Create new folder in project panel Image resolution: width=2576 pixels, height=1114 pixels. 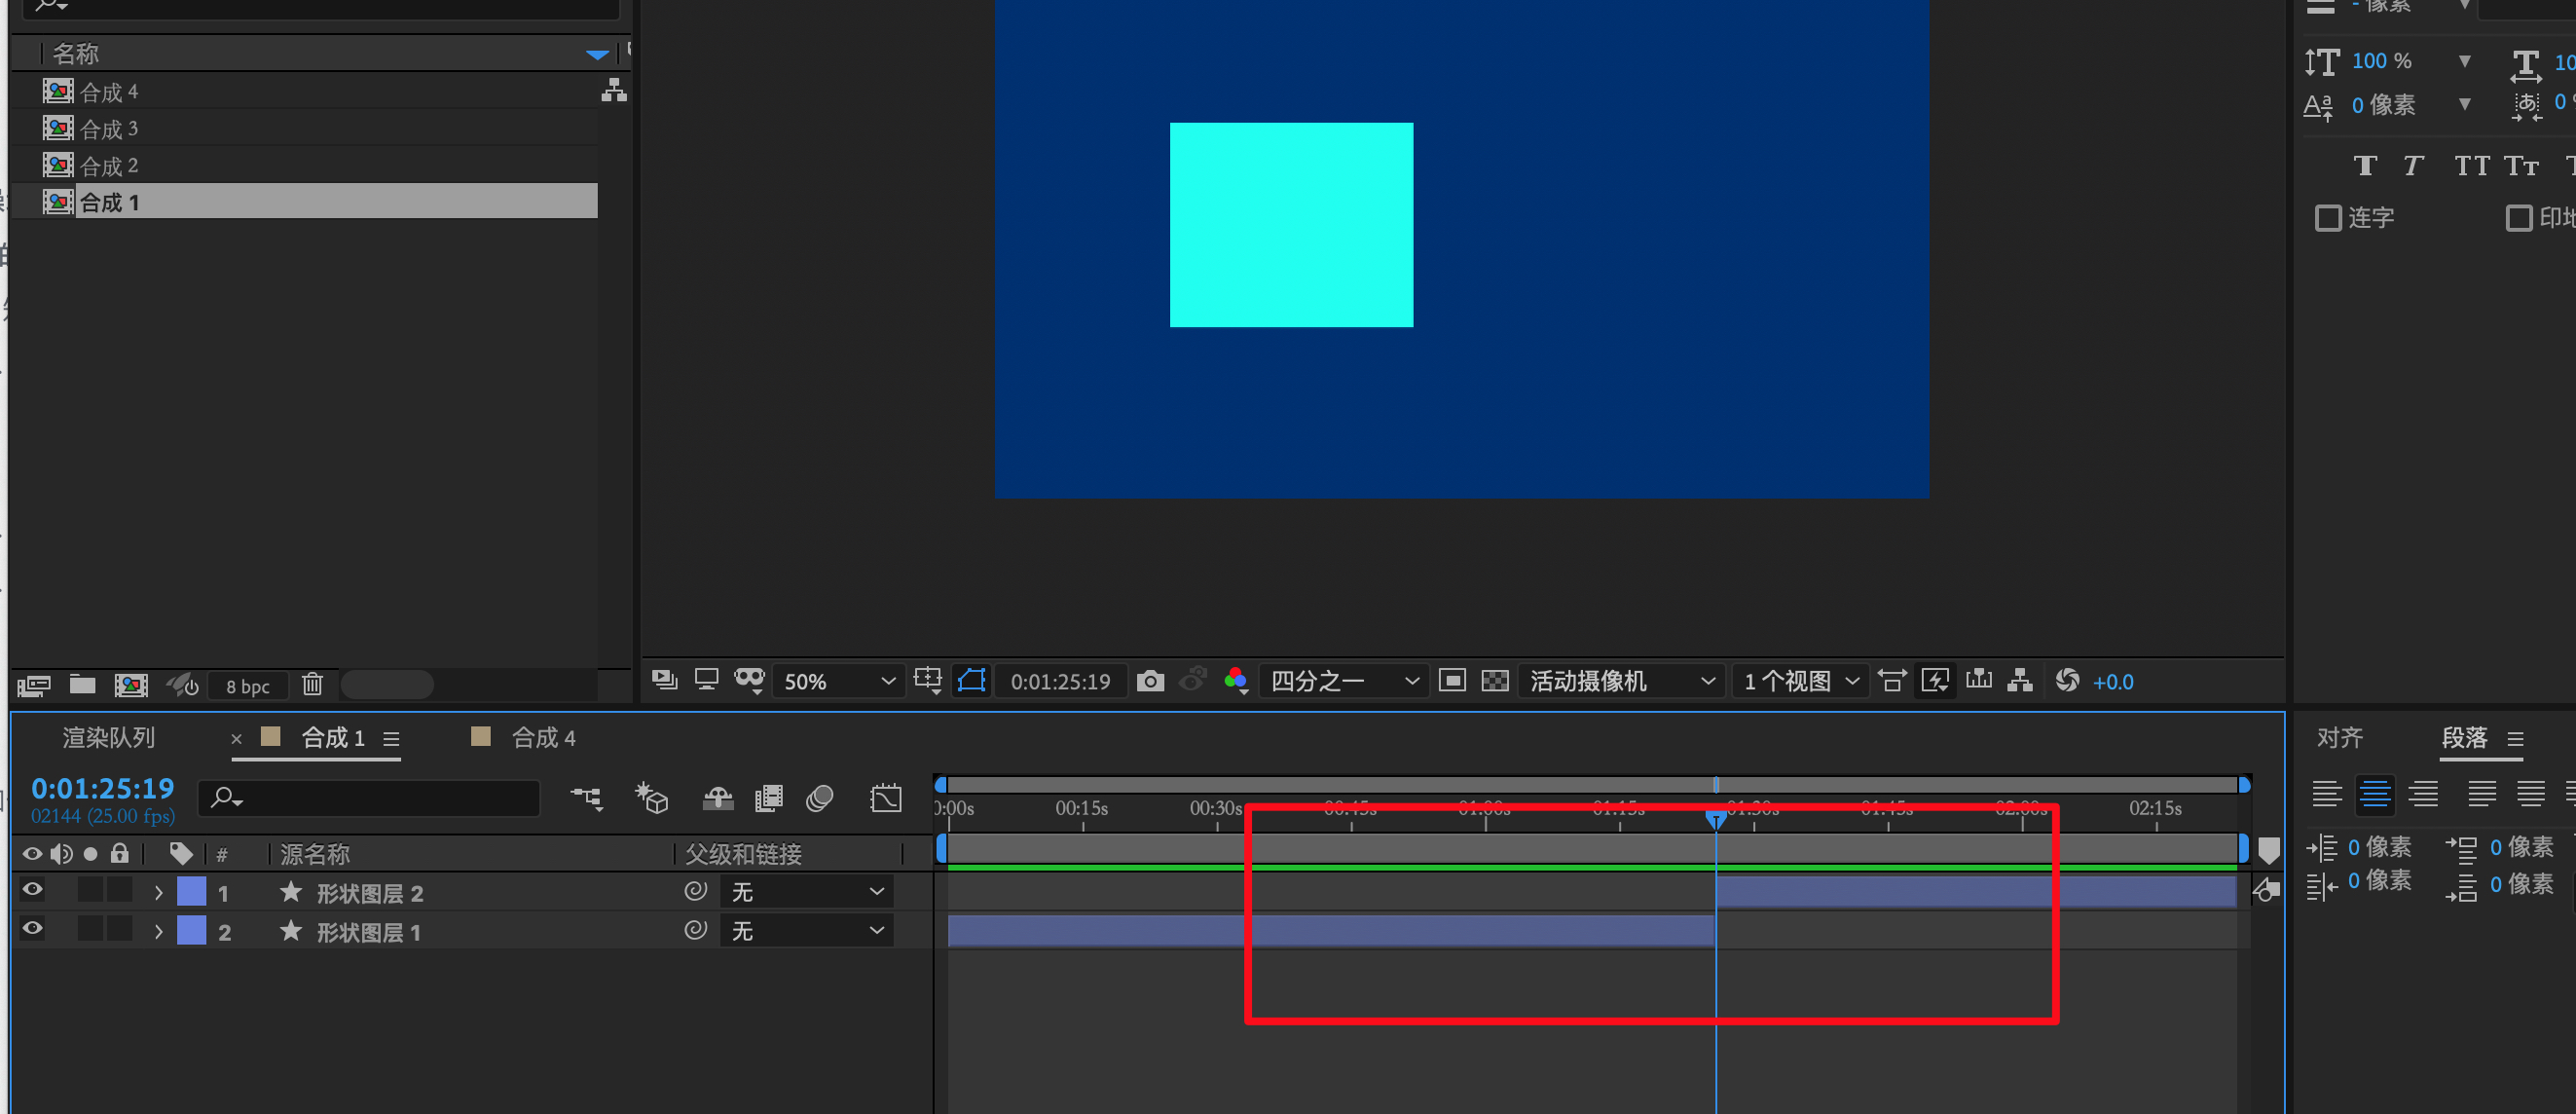point(82,684)
